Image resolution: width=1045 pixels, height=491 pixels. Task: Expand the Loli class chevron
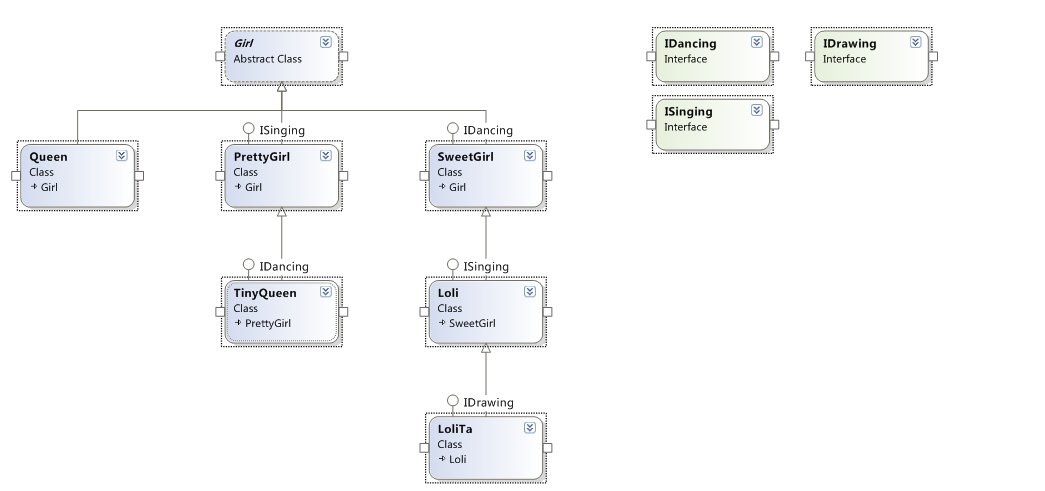click(x=530, y=292)
